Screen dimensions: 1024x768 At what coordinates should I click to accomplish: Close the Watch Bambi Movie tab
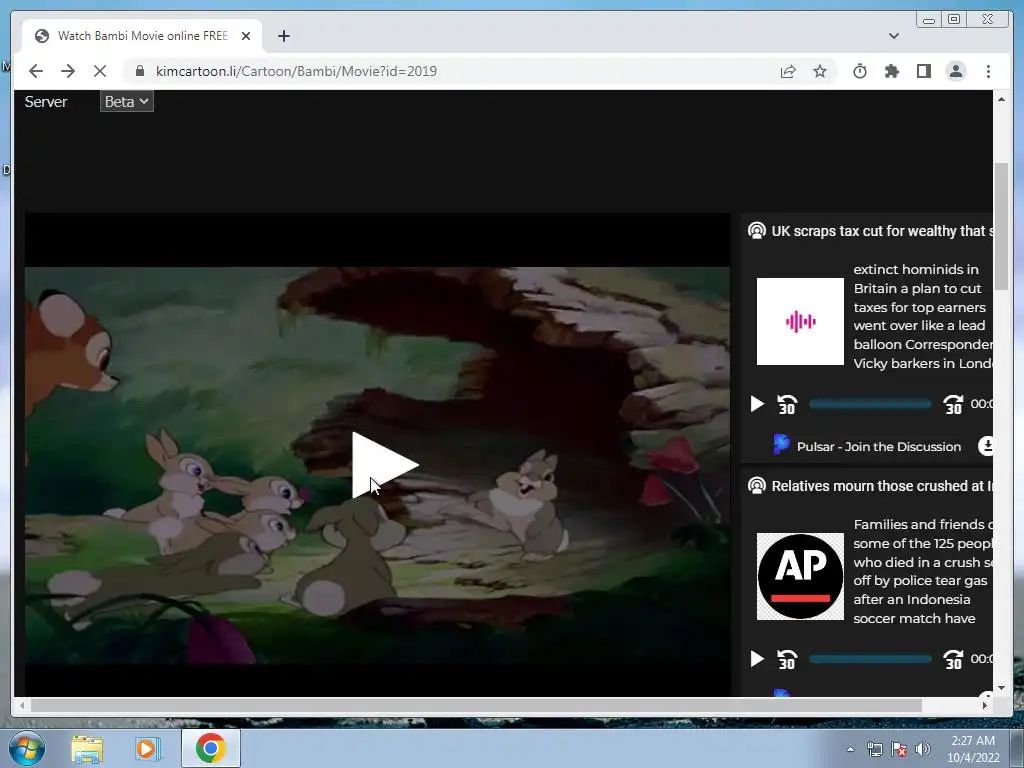[x=246, y=36]
